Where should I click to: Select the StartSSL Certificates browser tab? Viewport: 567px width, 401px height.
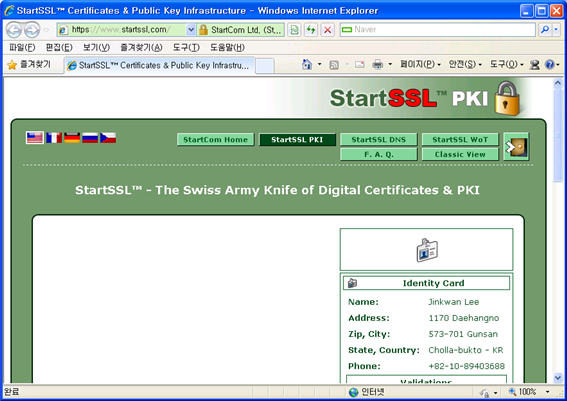[160, 65]
